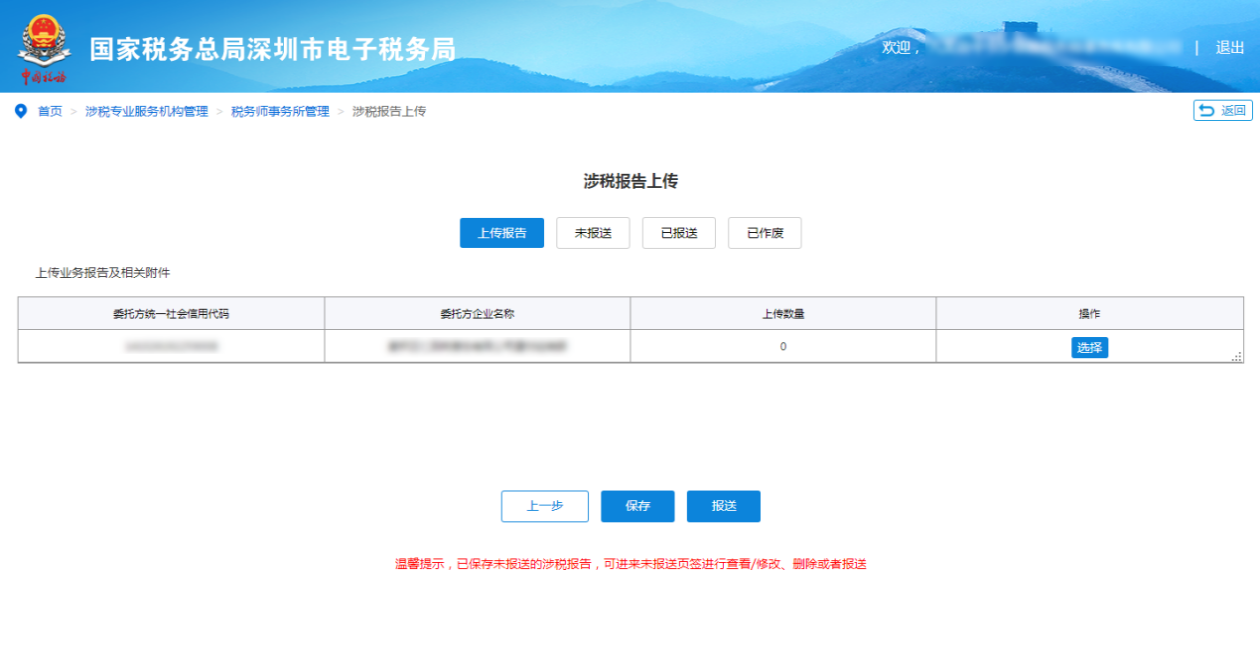Click the 报送 button

[x=724, y=506]
